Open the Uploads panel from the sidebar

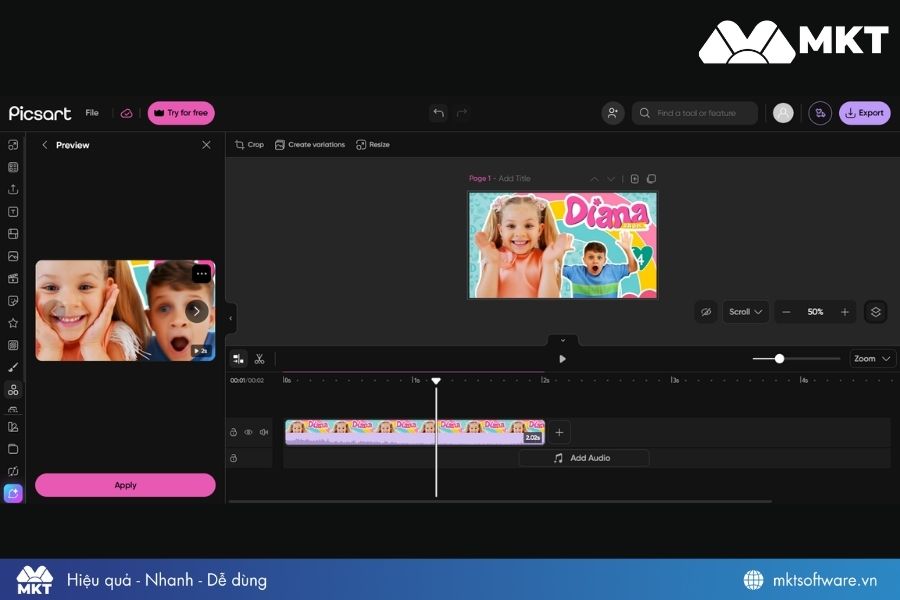[13, 188]
